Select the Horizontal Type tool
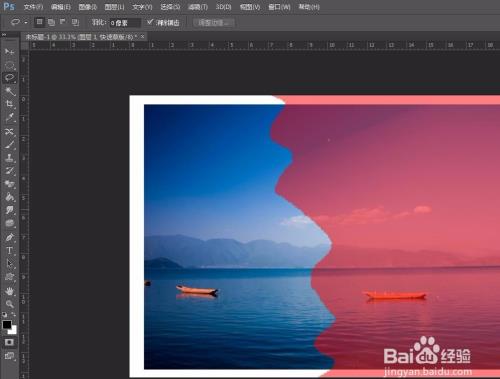The width and height of the screenshot is (500, 379). click(x=9, y=251)
